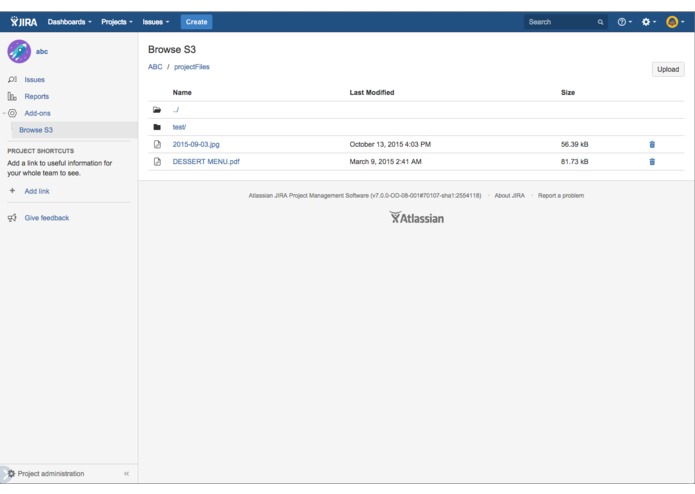Click the Atlassian logo in the footer

click(417, 218)
